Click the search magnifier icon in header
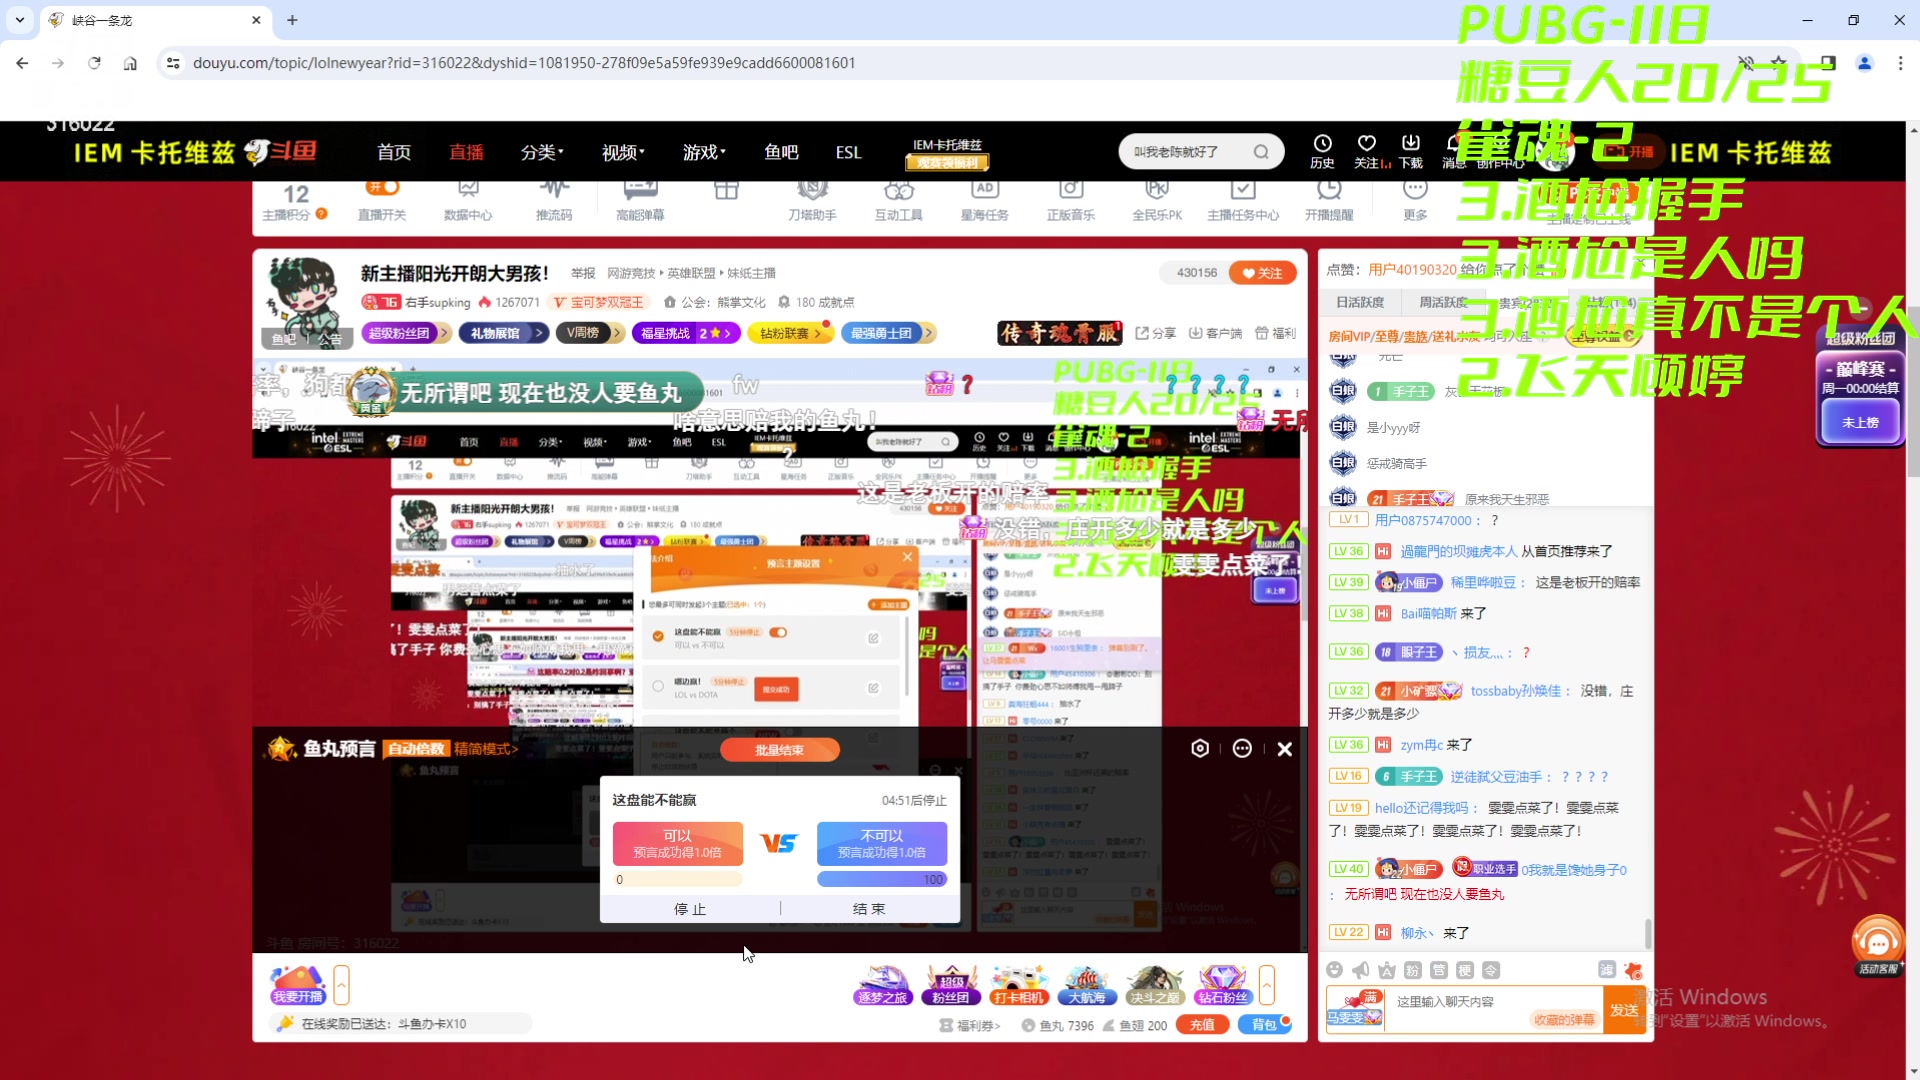The height and width of the screenshot is (1080, 1920). pos(1261,152)
